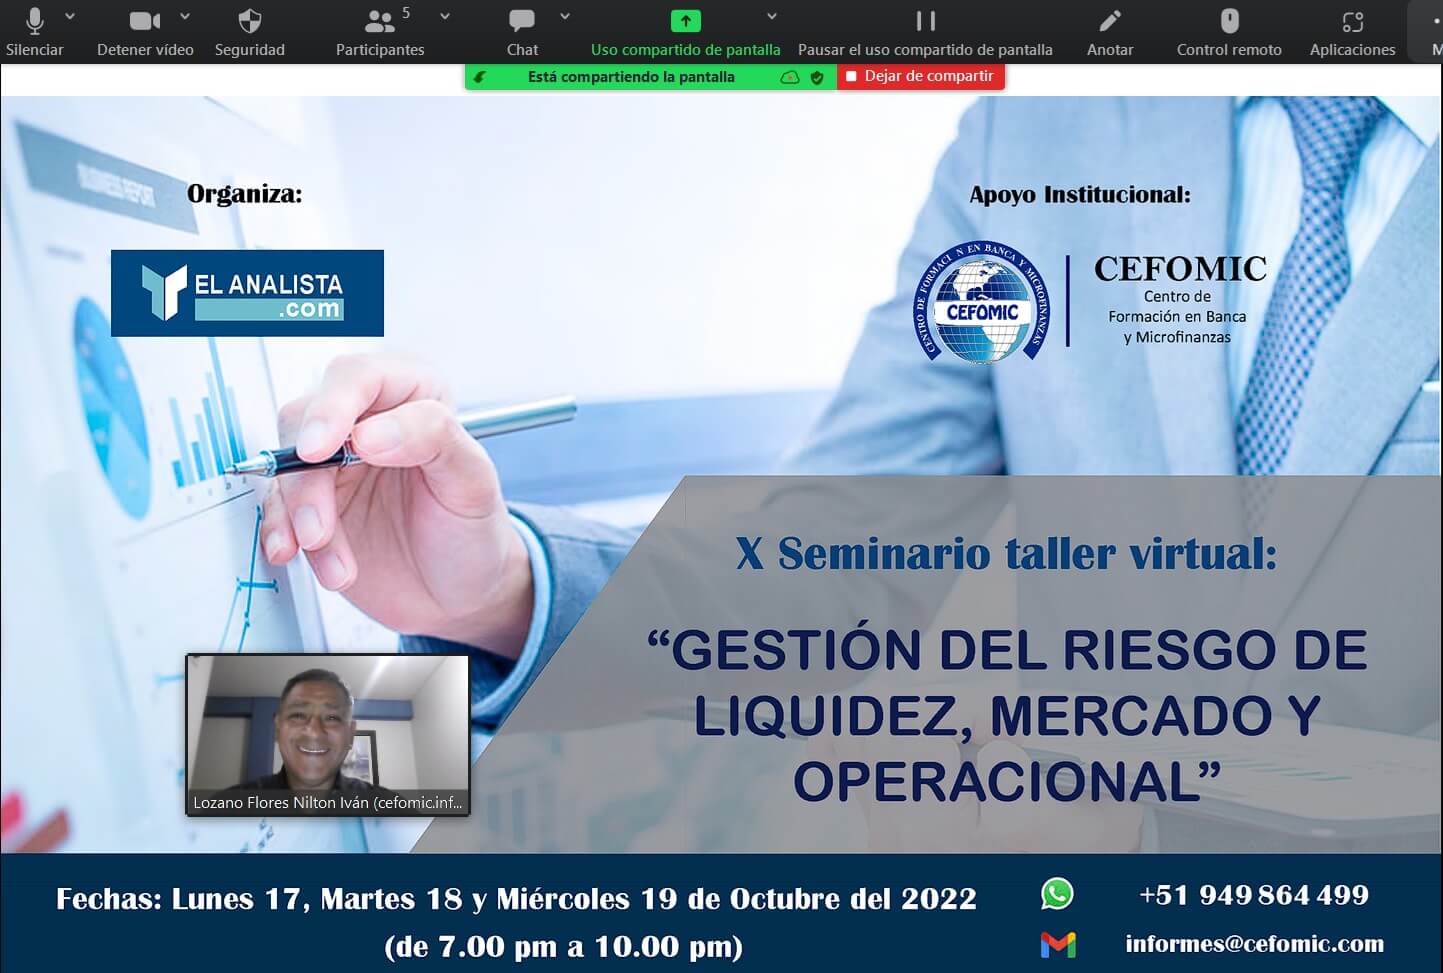The width and height of the screenshot is (1443, 973).
Task: Stop the camera with Detener vídeo
Action: [145, 31]
